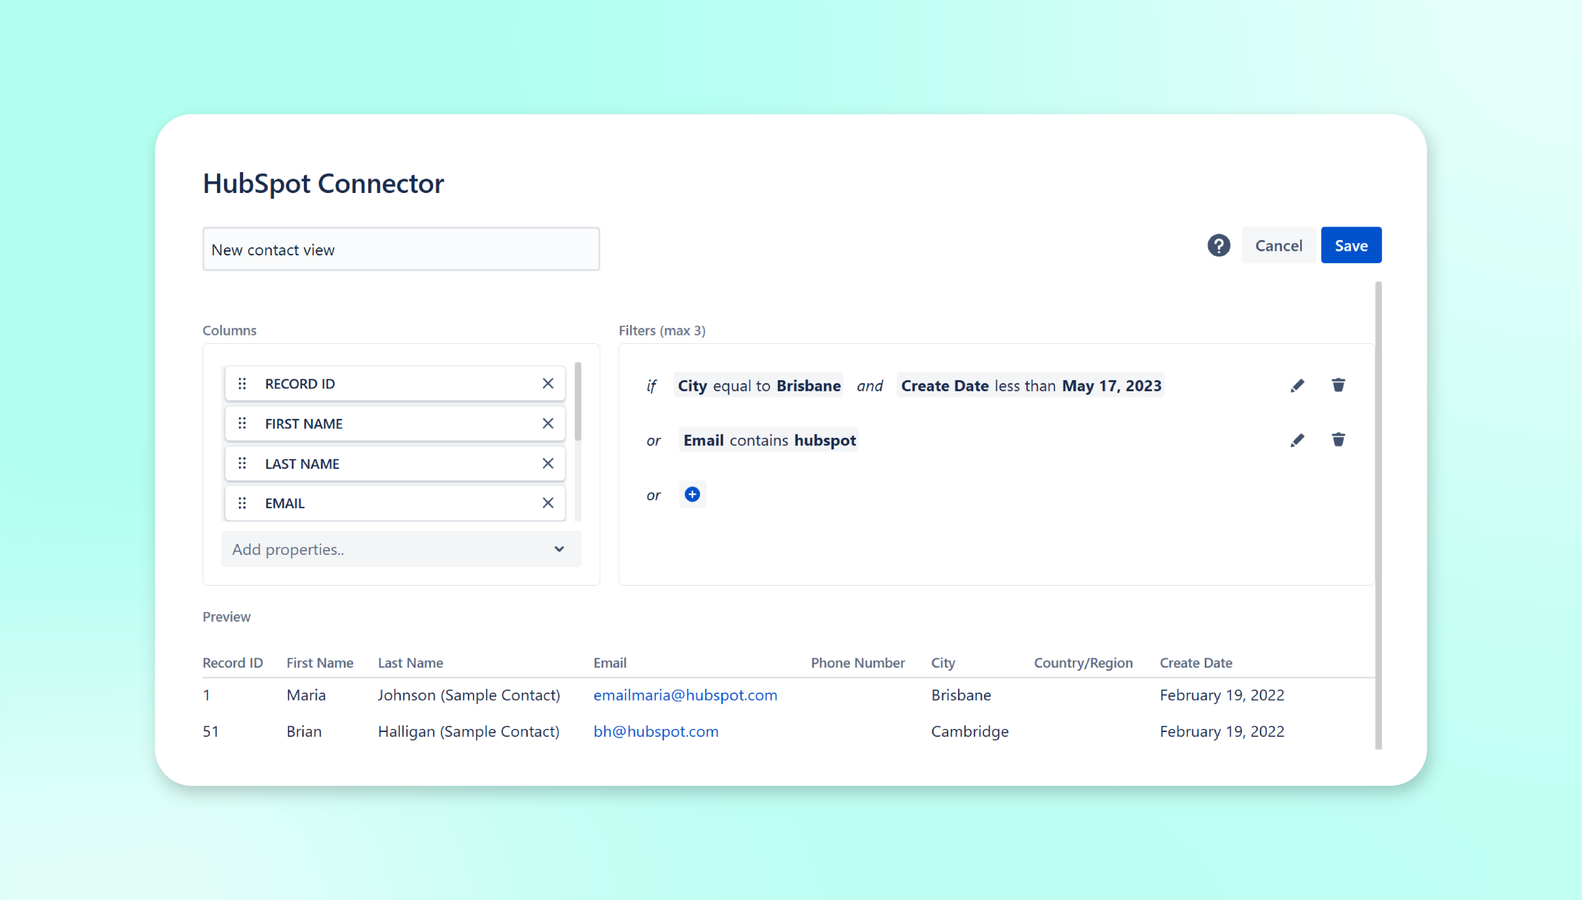The image size is (1582, 900).
Task: Delete the Email contains hubspot filter
Action: point(1338,440)
